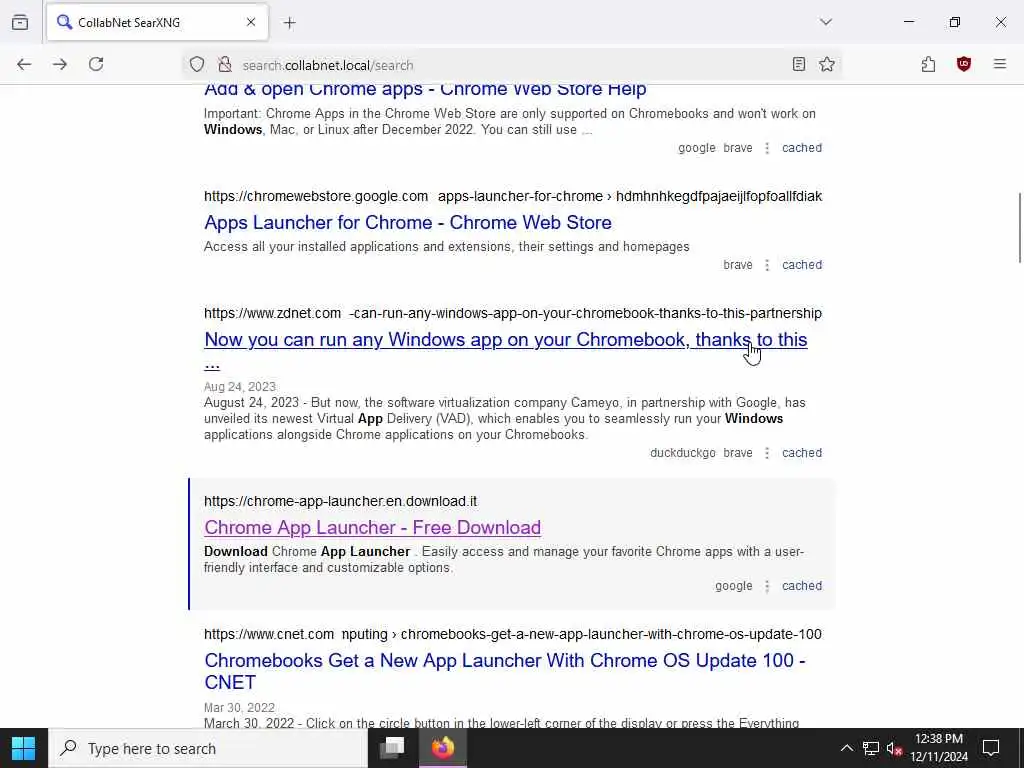Click the Firefox taskbar icon
Image resolution: width=1024 pixels, height=768 pixels.
click(x=442, y=748)
